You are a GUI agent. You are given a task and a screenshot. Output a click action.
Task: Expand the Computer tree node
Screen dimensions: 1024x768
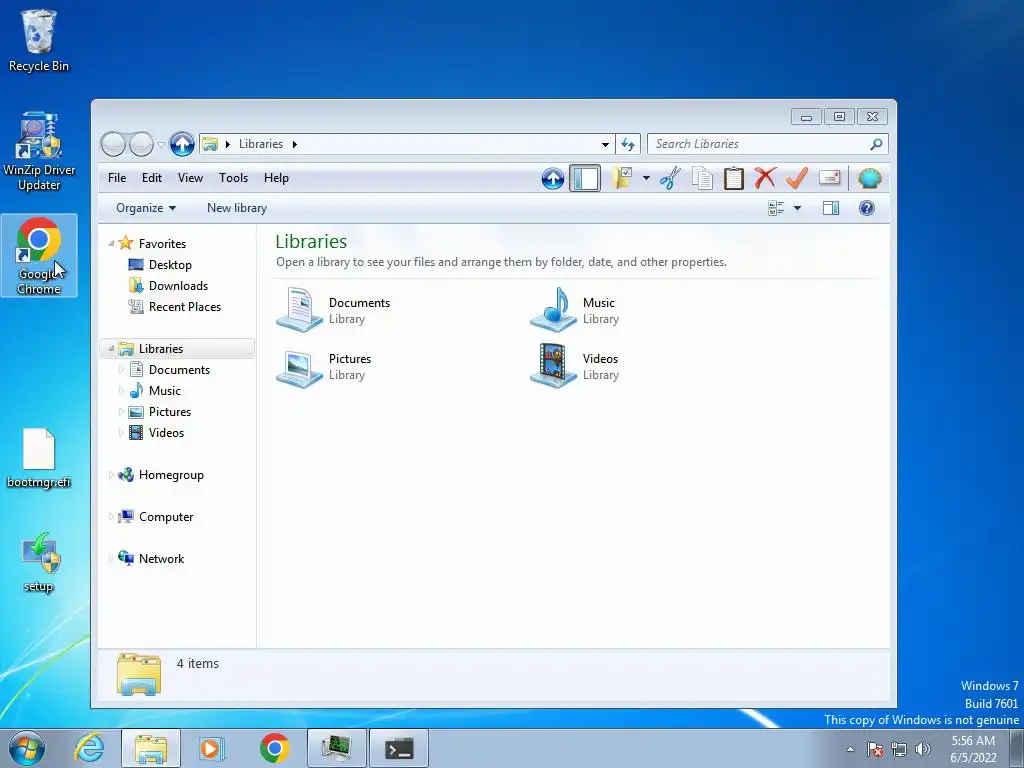111,517
